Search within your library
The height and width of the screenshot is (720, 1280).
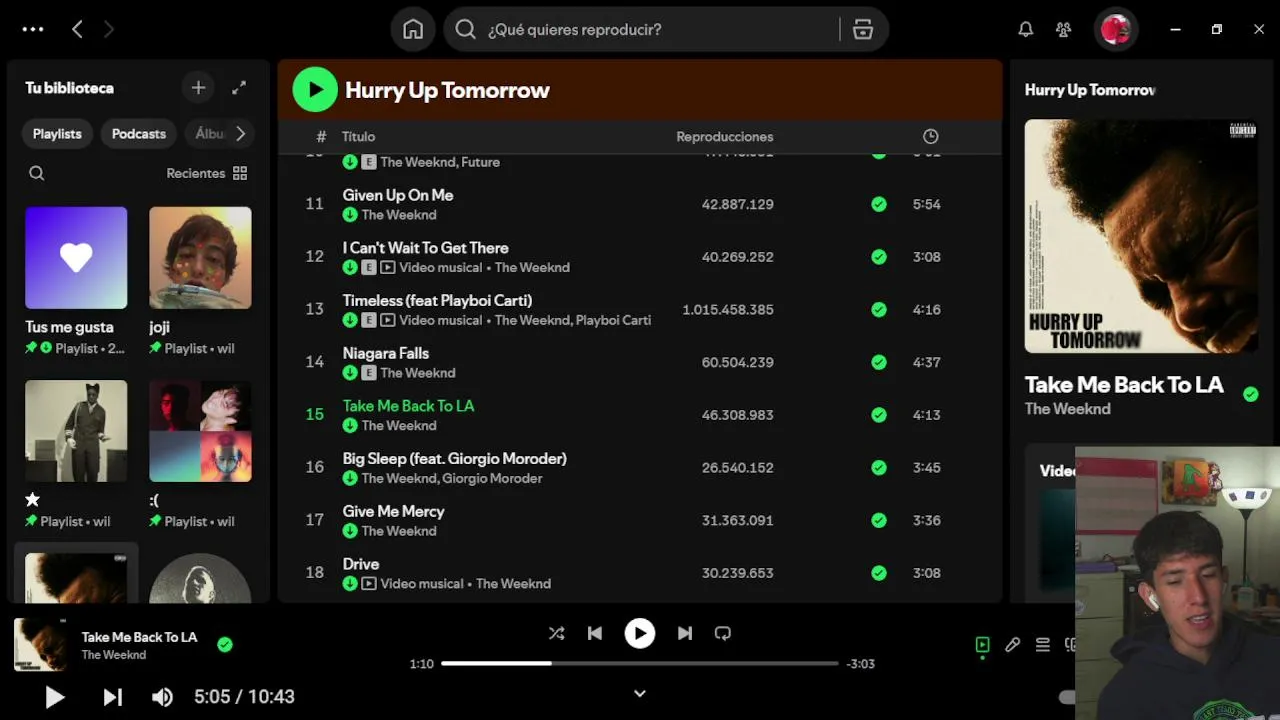click(37, 173)
